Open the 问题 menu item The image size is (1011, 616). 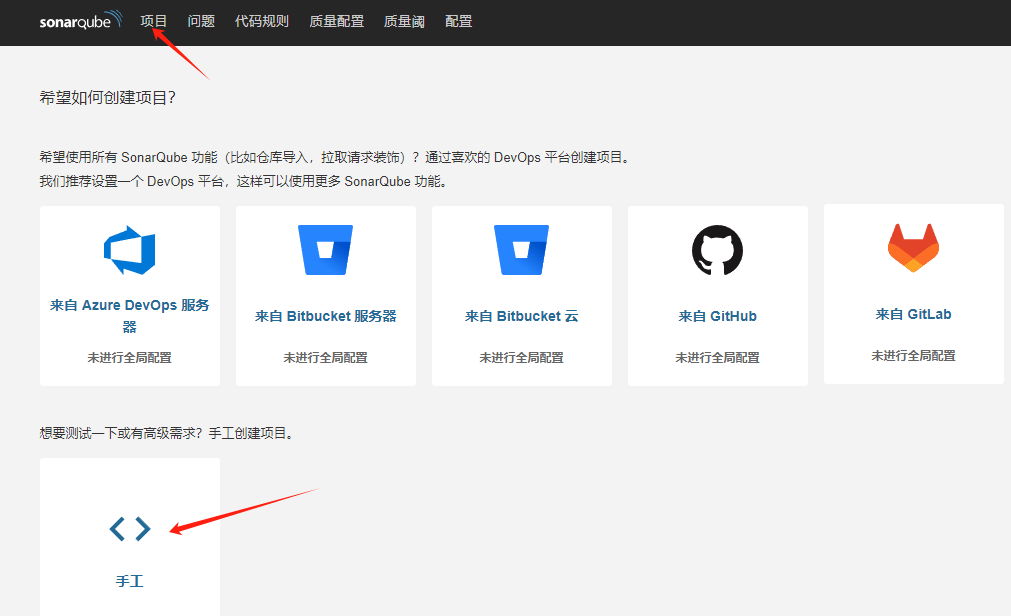201,21
